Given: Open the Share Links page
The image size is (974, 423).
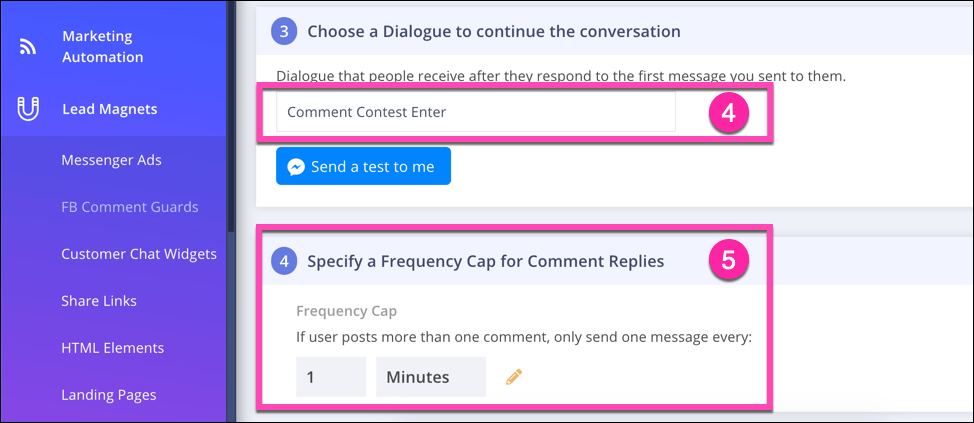Looking at the screenshot, I should coord(99,301).
